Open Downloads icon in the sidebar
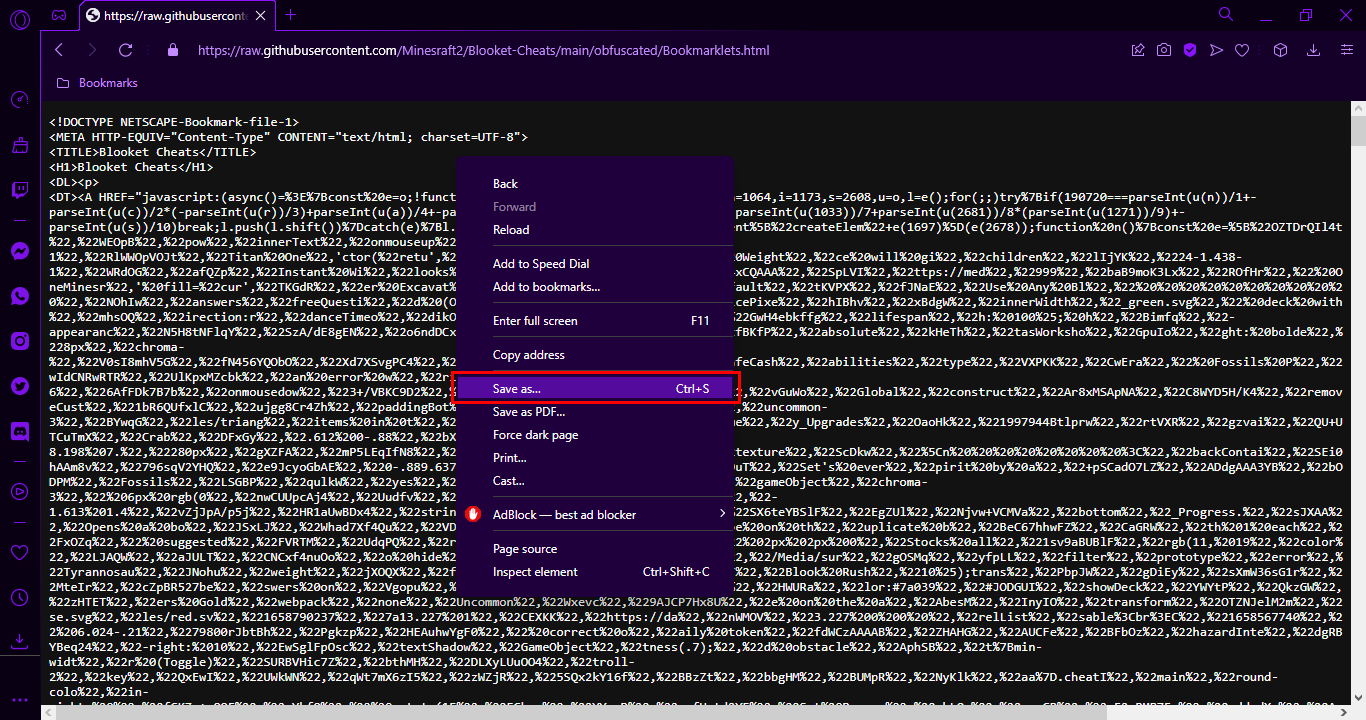 [x=19, y=641]
